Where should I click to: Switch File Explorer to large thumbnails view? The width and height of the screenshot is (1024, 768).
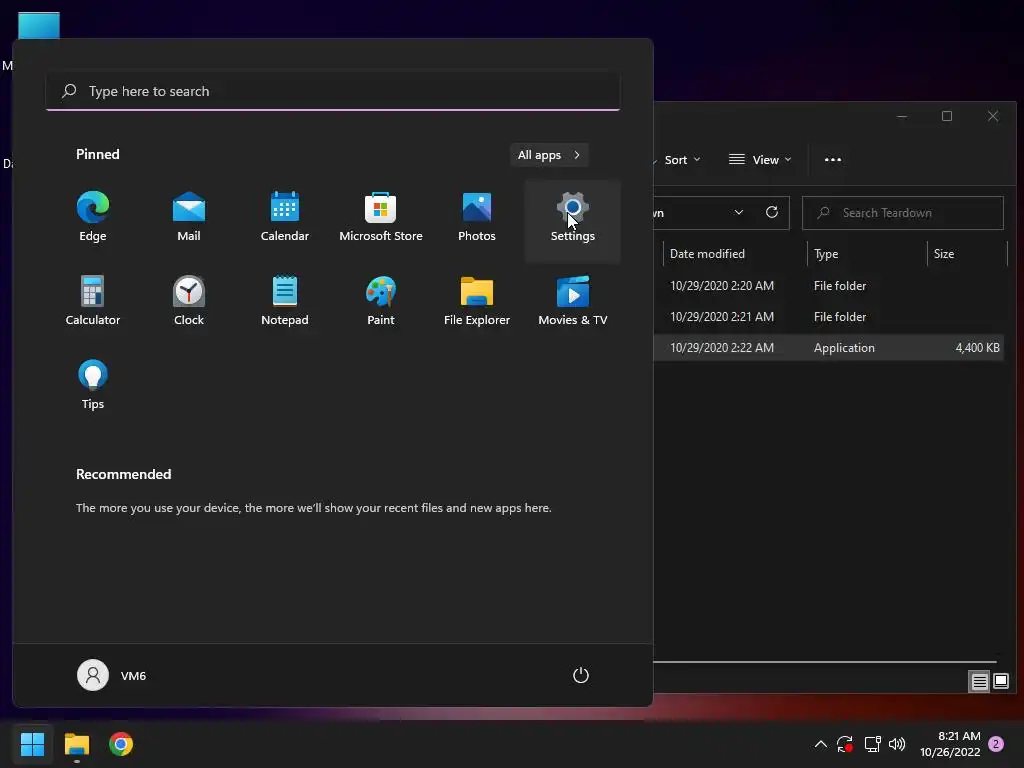click(x=1000, y=682)
